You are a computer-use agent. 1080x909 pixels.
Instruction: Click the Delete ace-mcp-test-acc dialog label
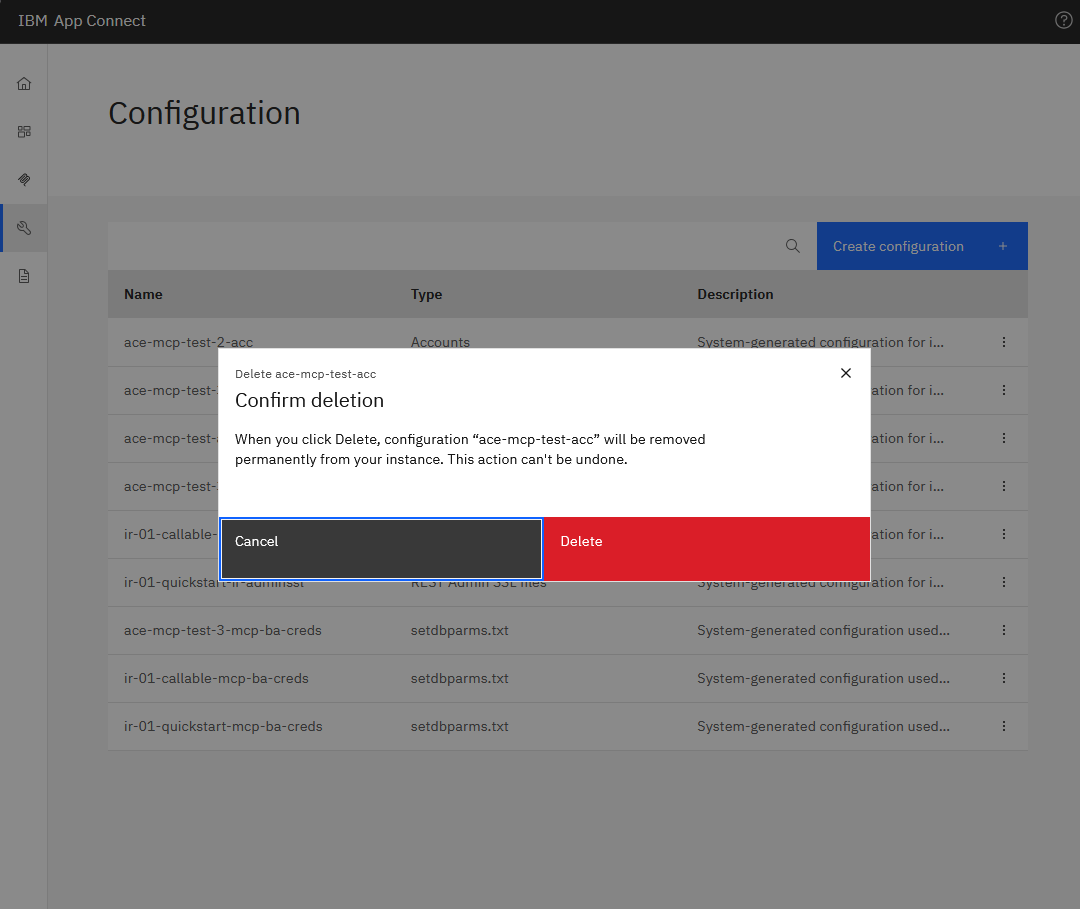click(x=305, y=374)
